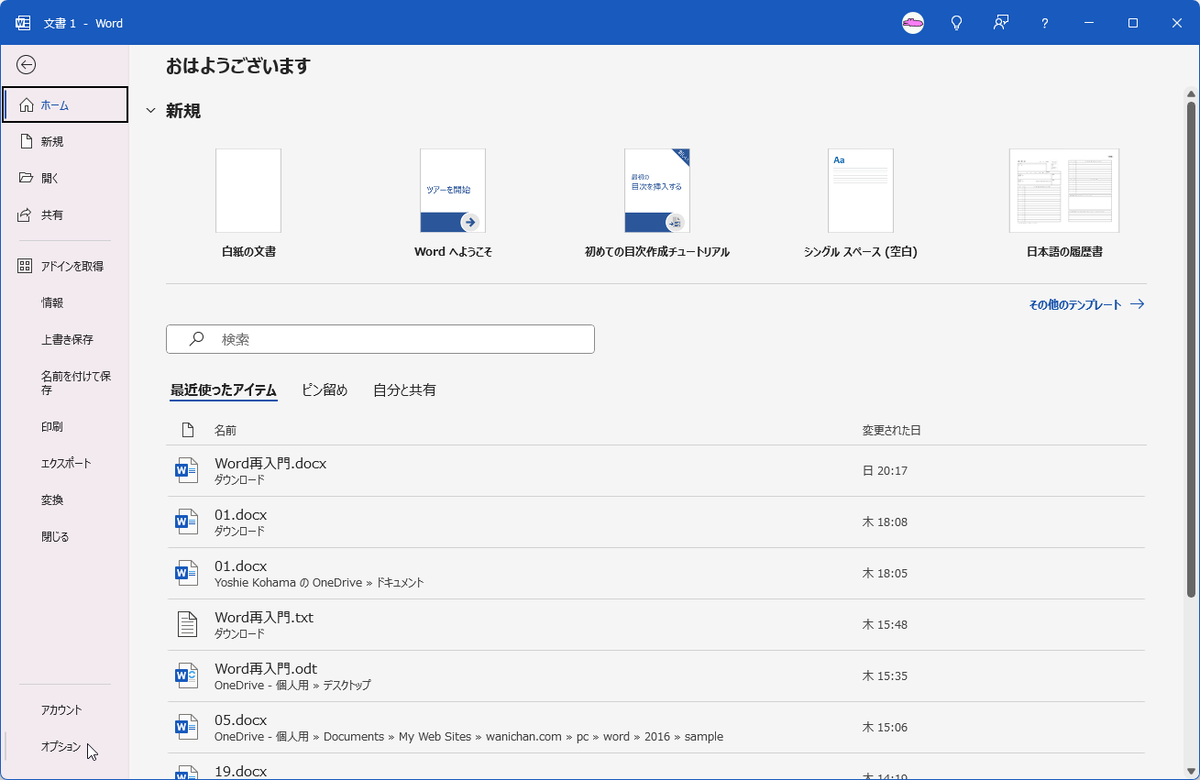Open the 開く section
This screenshot has width=1200, height=780.
66,178
